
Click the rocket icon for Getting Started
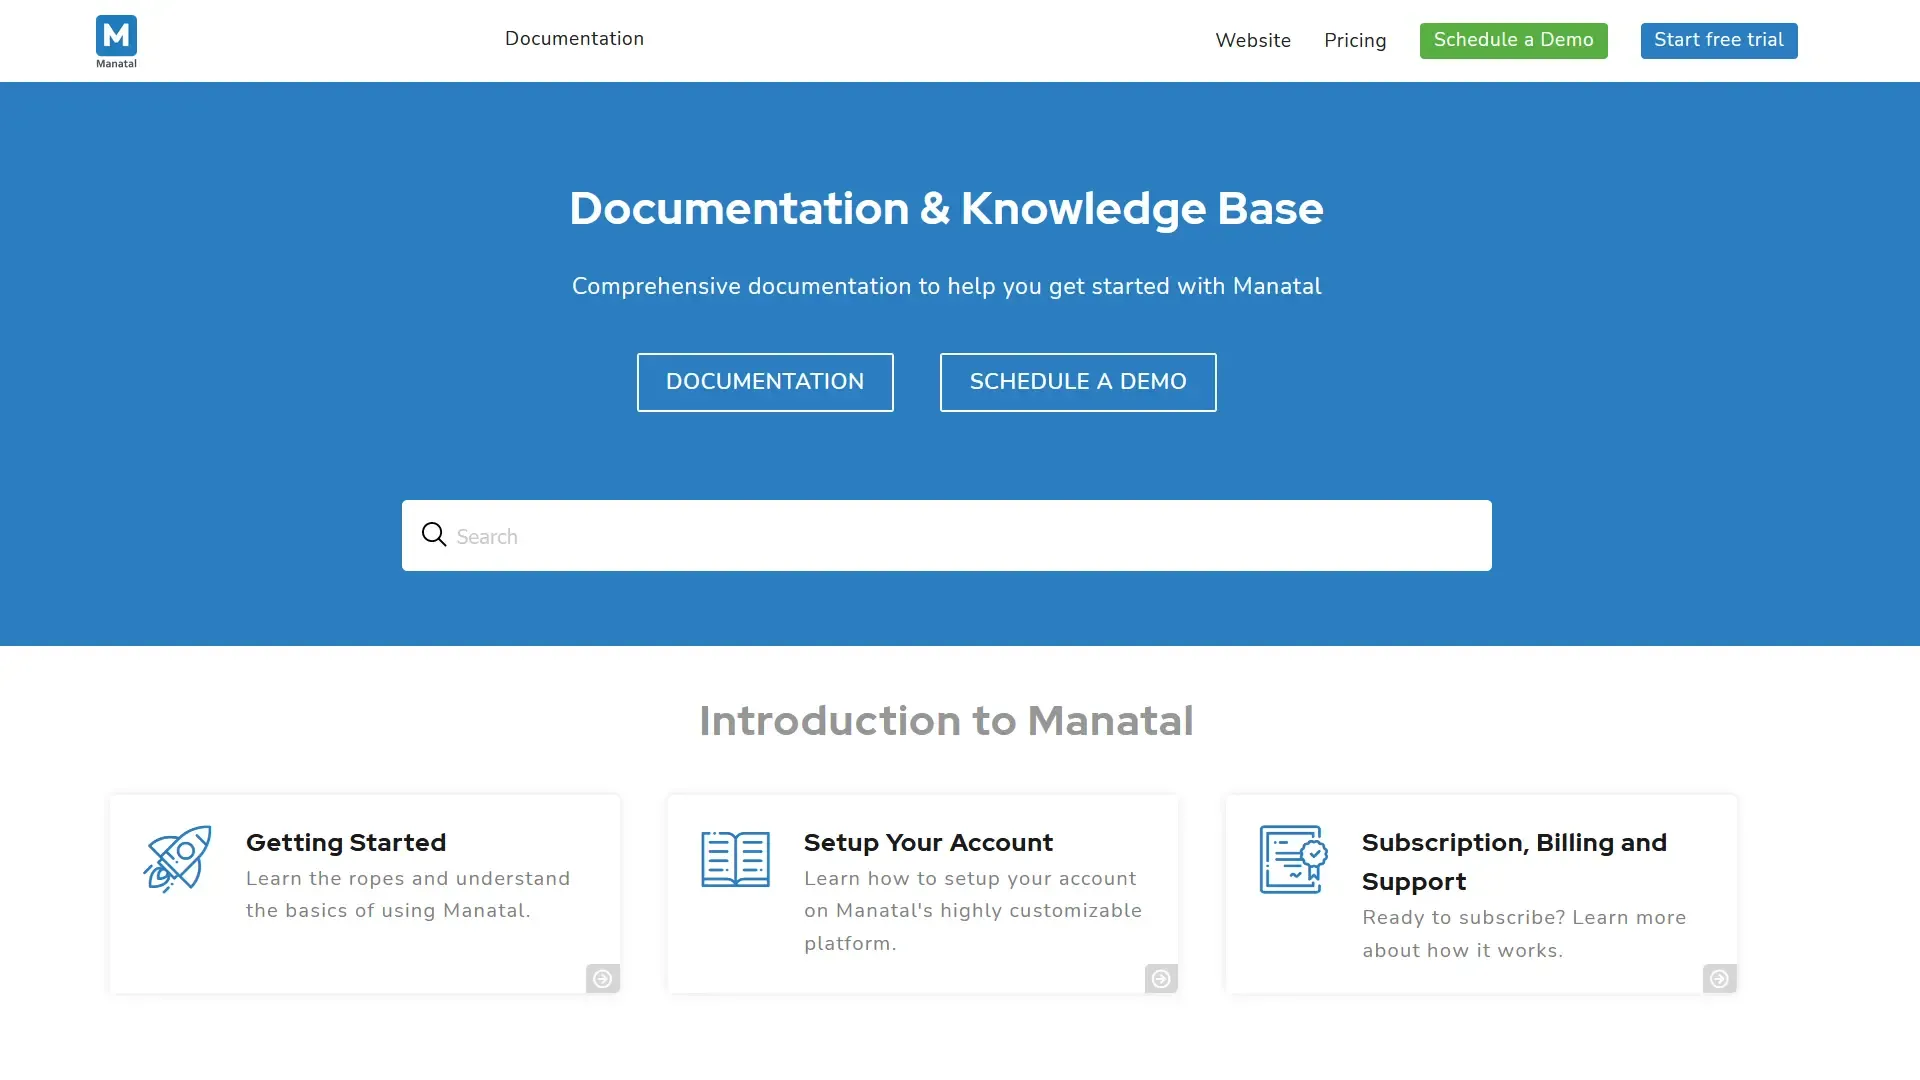(178, 859)
